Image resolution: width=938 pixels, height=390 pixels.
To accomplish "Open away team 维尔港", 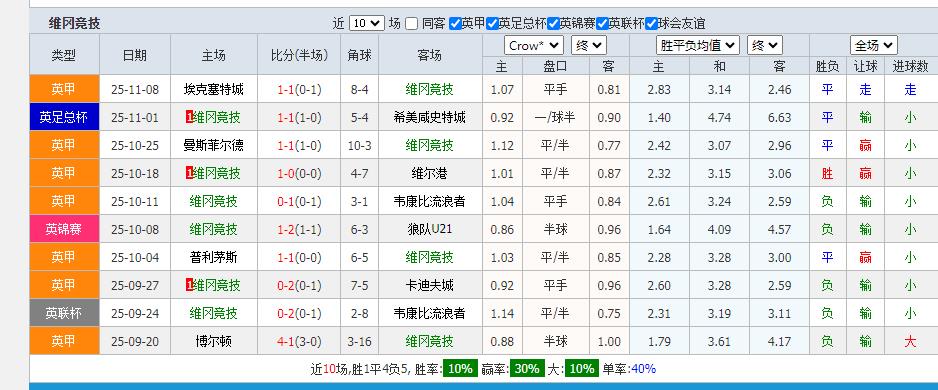I will (x=430, y=173).
